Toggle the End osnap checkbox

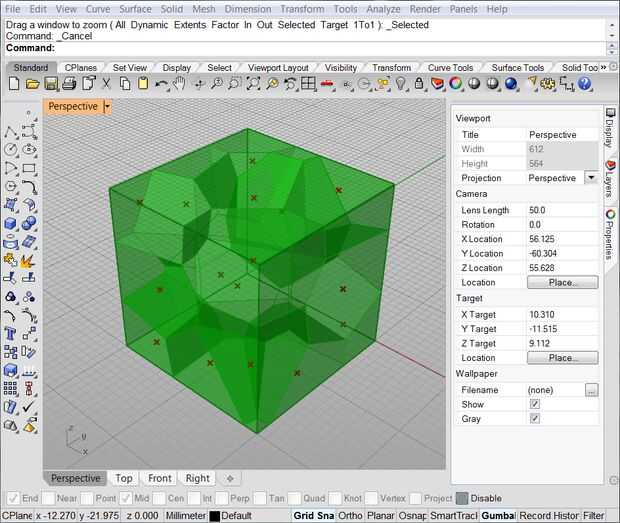13,498
